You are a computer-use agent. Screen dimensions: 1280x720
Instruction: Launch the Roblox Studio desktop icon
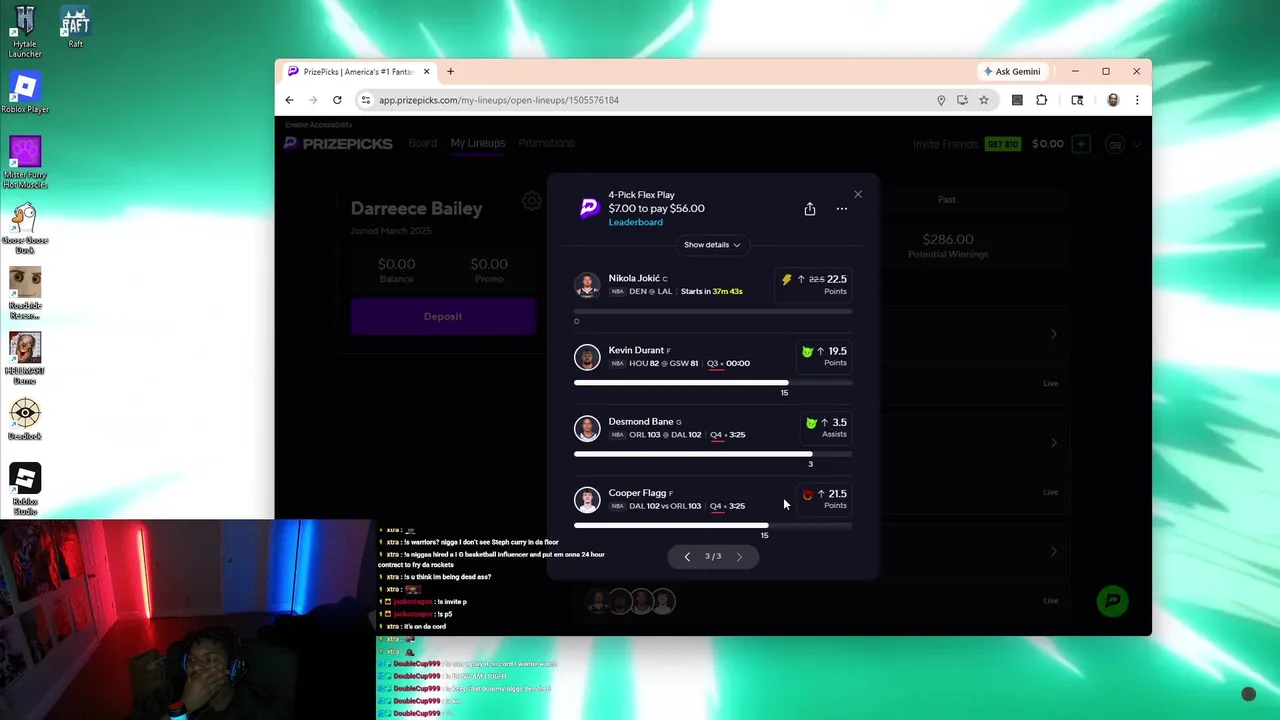click(25, 489)
